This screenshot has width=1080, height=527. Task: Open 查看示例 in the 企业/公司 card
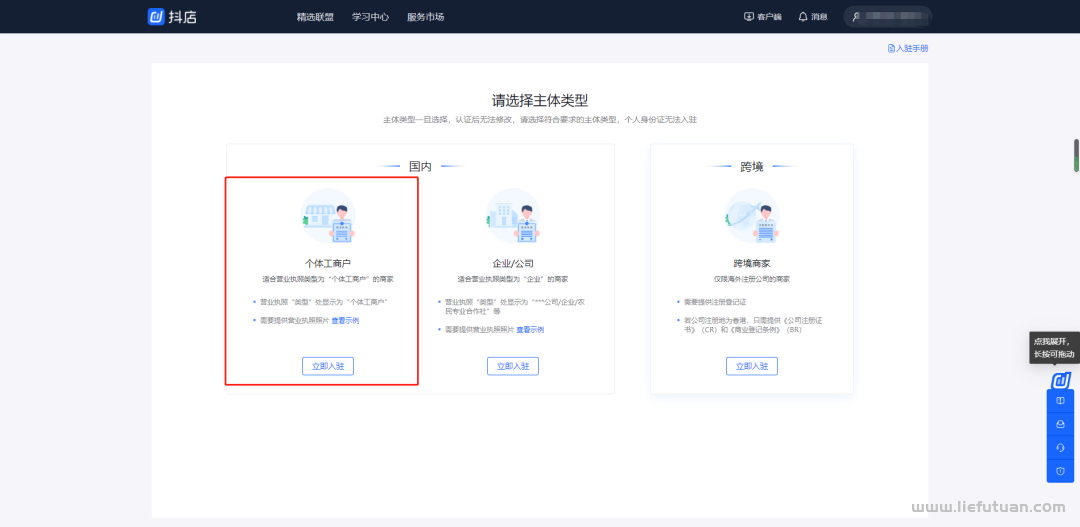530,330
